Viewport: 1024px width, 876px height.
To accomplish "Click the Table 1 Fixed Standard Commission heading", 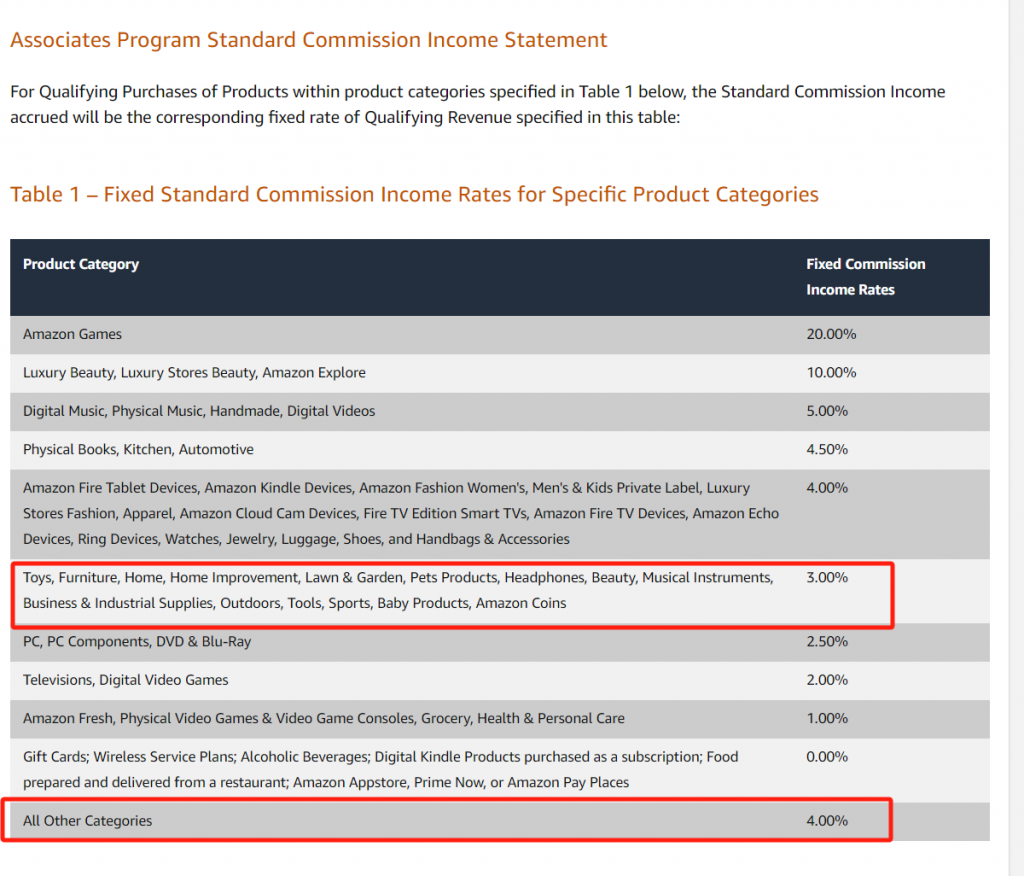I will [414, 194].
